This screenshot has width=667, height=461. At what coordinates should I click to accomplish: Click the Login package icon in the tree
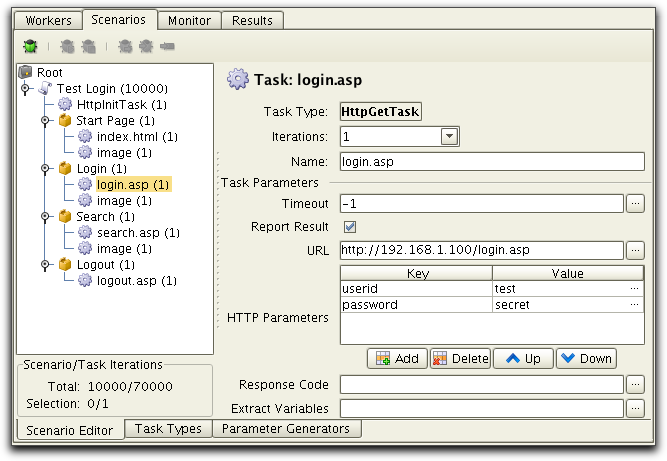point(65,168)
